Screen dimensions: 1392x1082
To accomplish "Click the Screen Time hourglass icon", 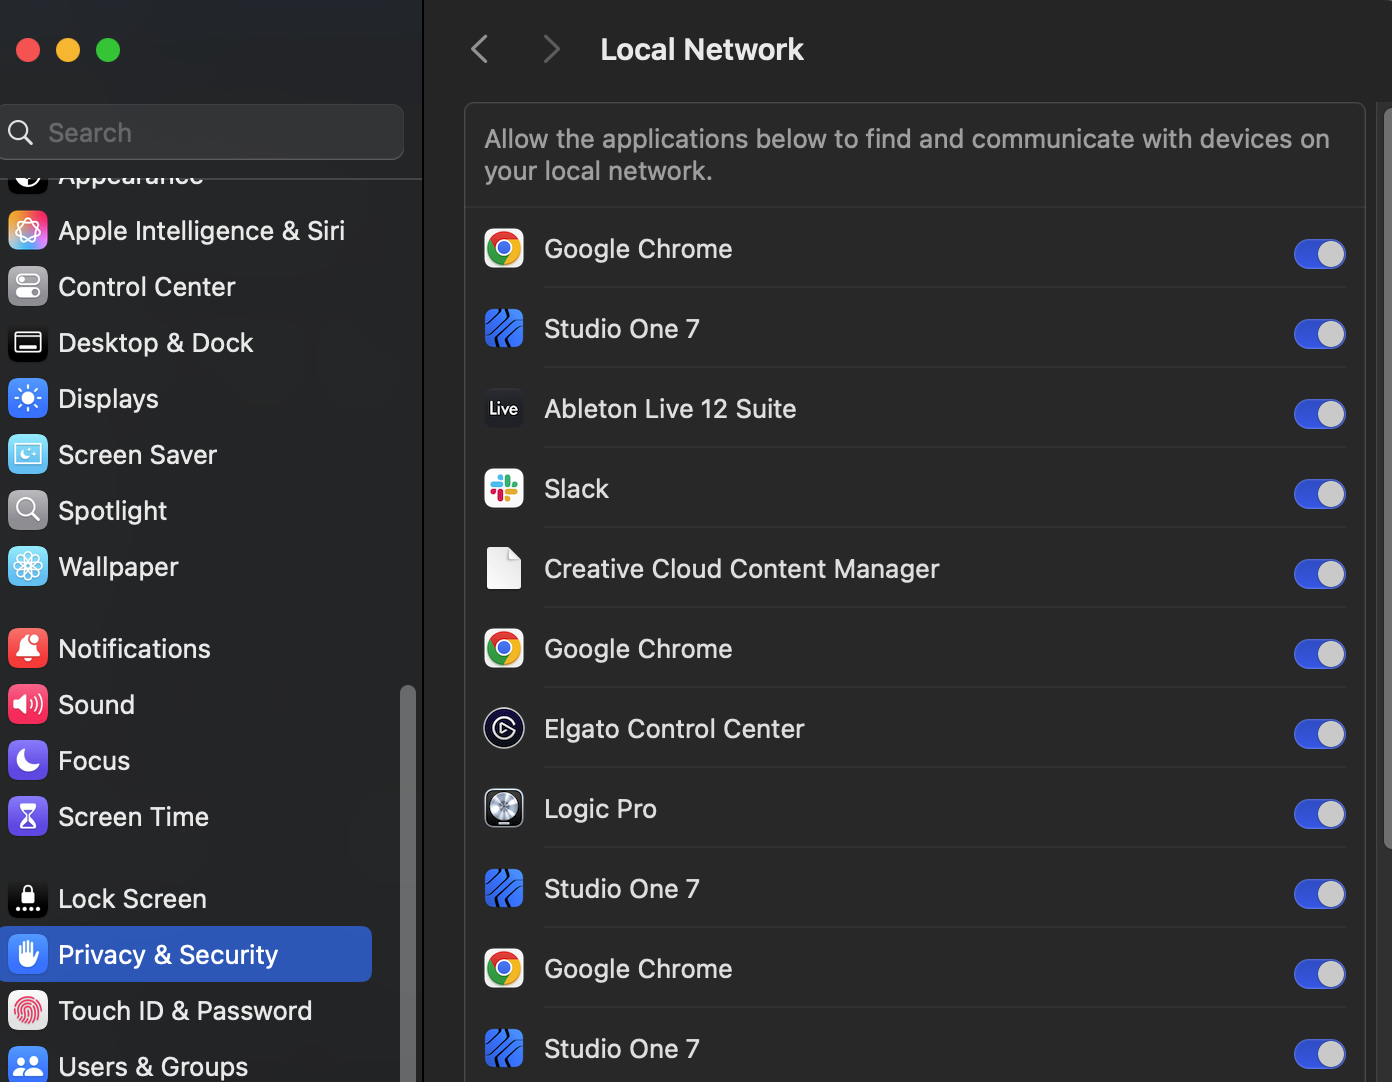I will [x=28, y=817].
